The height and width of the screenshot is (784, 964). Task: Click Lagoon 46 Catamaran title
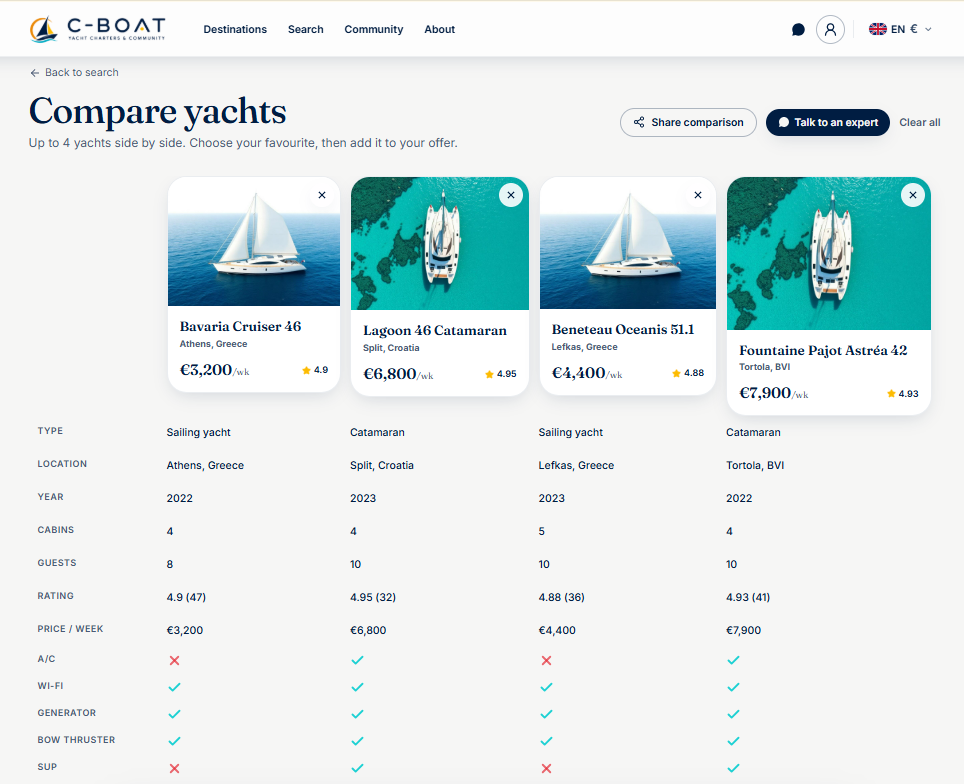click(435, 331)
